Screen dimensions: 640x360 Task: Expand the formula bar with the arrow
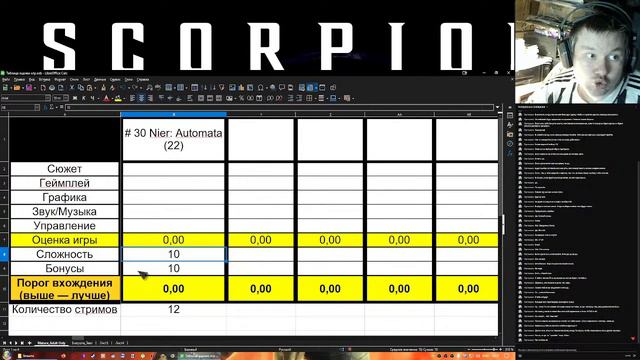pyautogui.click(x=497, y=107)
